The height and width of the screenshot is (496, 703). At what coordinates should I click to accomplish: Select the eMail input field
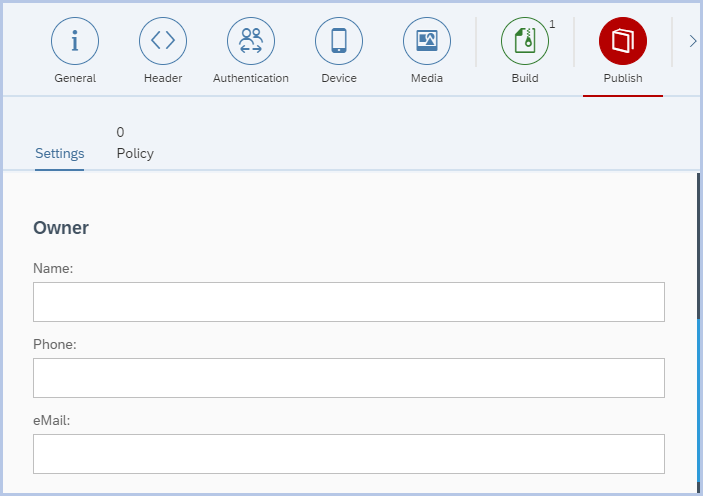[x=349, y=454]
